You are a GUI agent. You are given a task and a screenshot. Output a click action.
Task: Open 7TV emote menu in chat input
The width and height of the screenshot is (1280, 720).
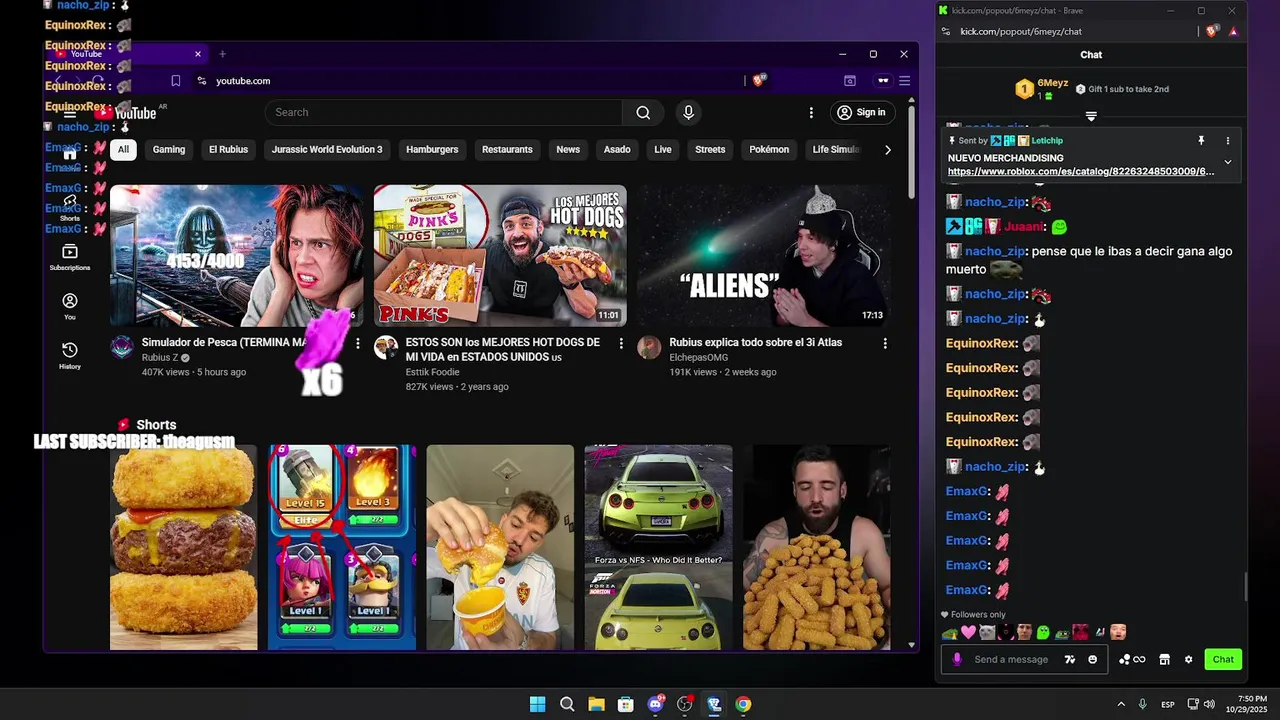coord(1070,659)
